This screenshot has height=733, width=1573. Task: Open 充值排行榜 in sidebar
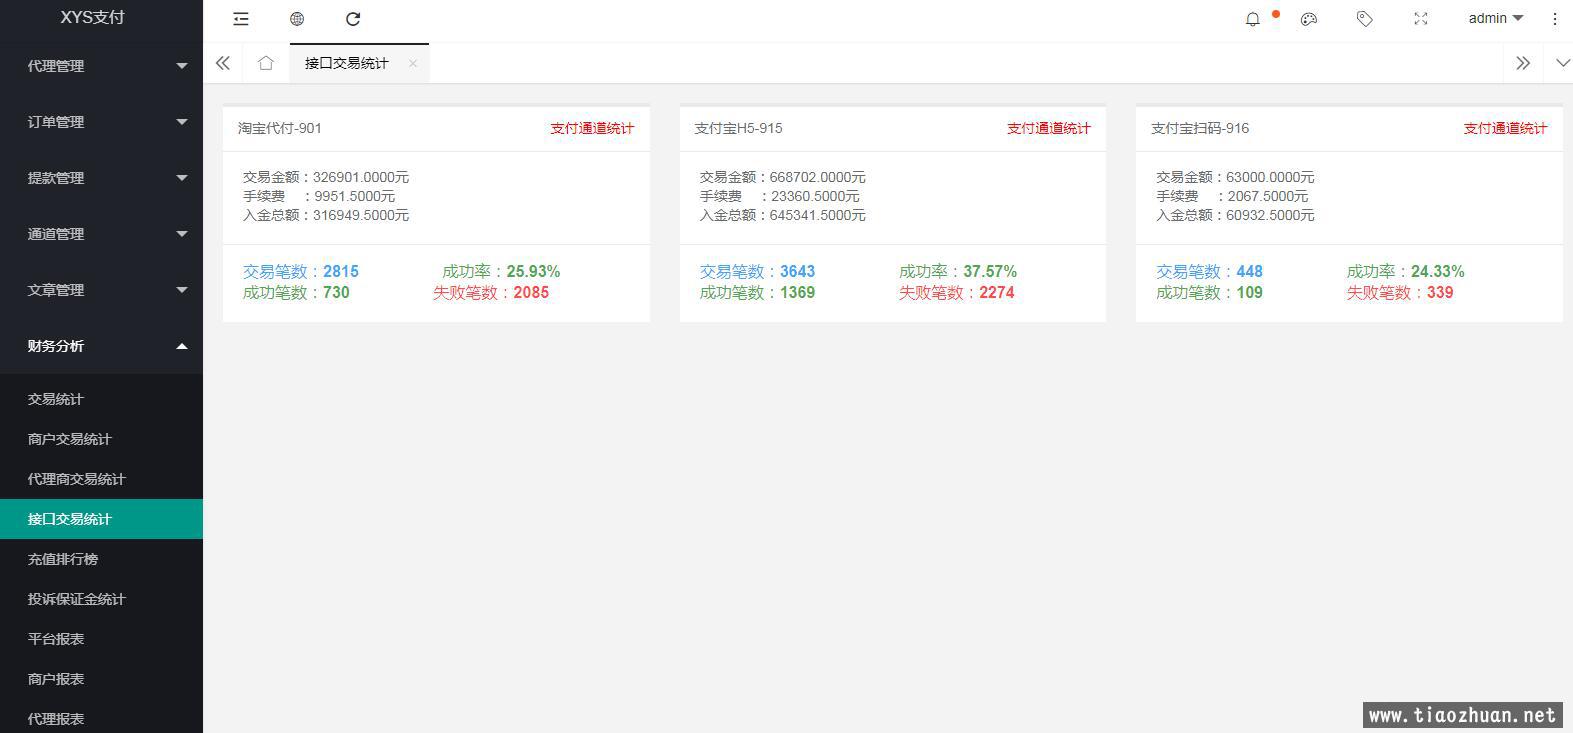(x=101, y=559)
